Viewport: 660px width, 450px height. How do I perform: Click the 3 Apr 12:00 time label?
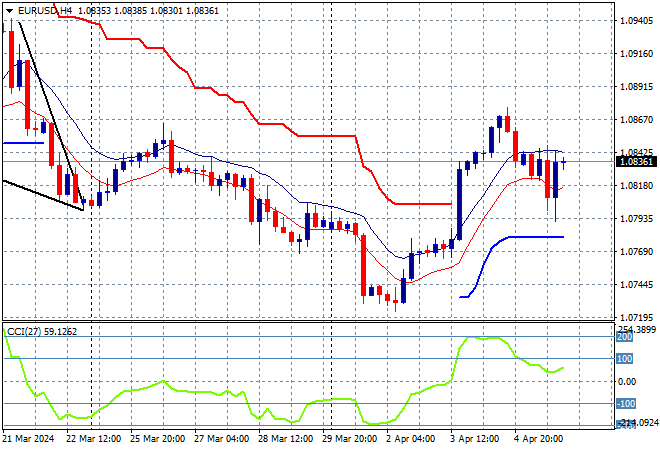coord(475,439)
